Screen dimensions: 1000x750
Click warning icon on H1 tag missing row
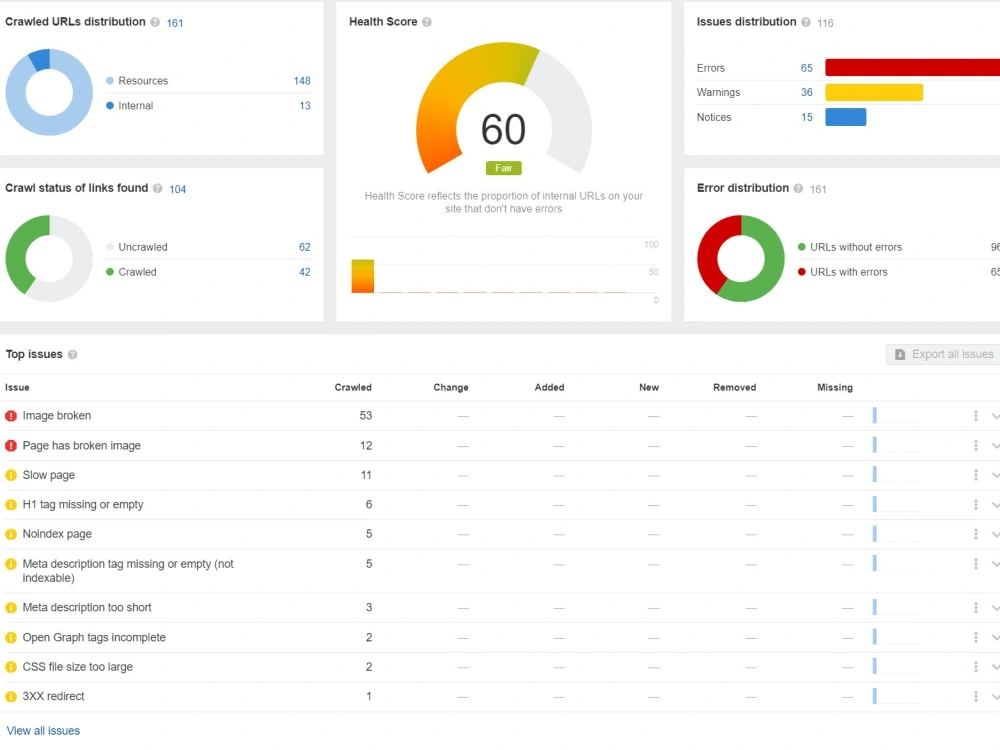[x=11, y=504]
